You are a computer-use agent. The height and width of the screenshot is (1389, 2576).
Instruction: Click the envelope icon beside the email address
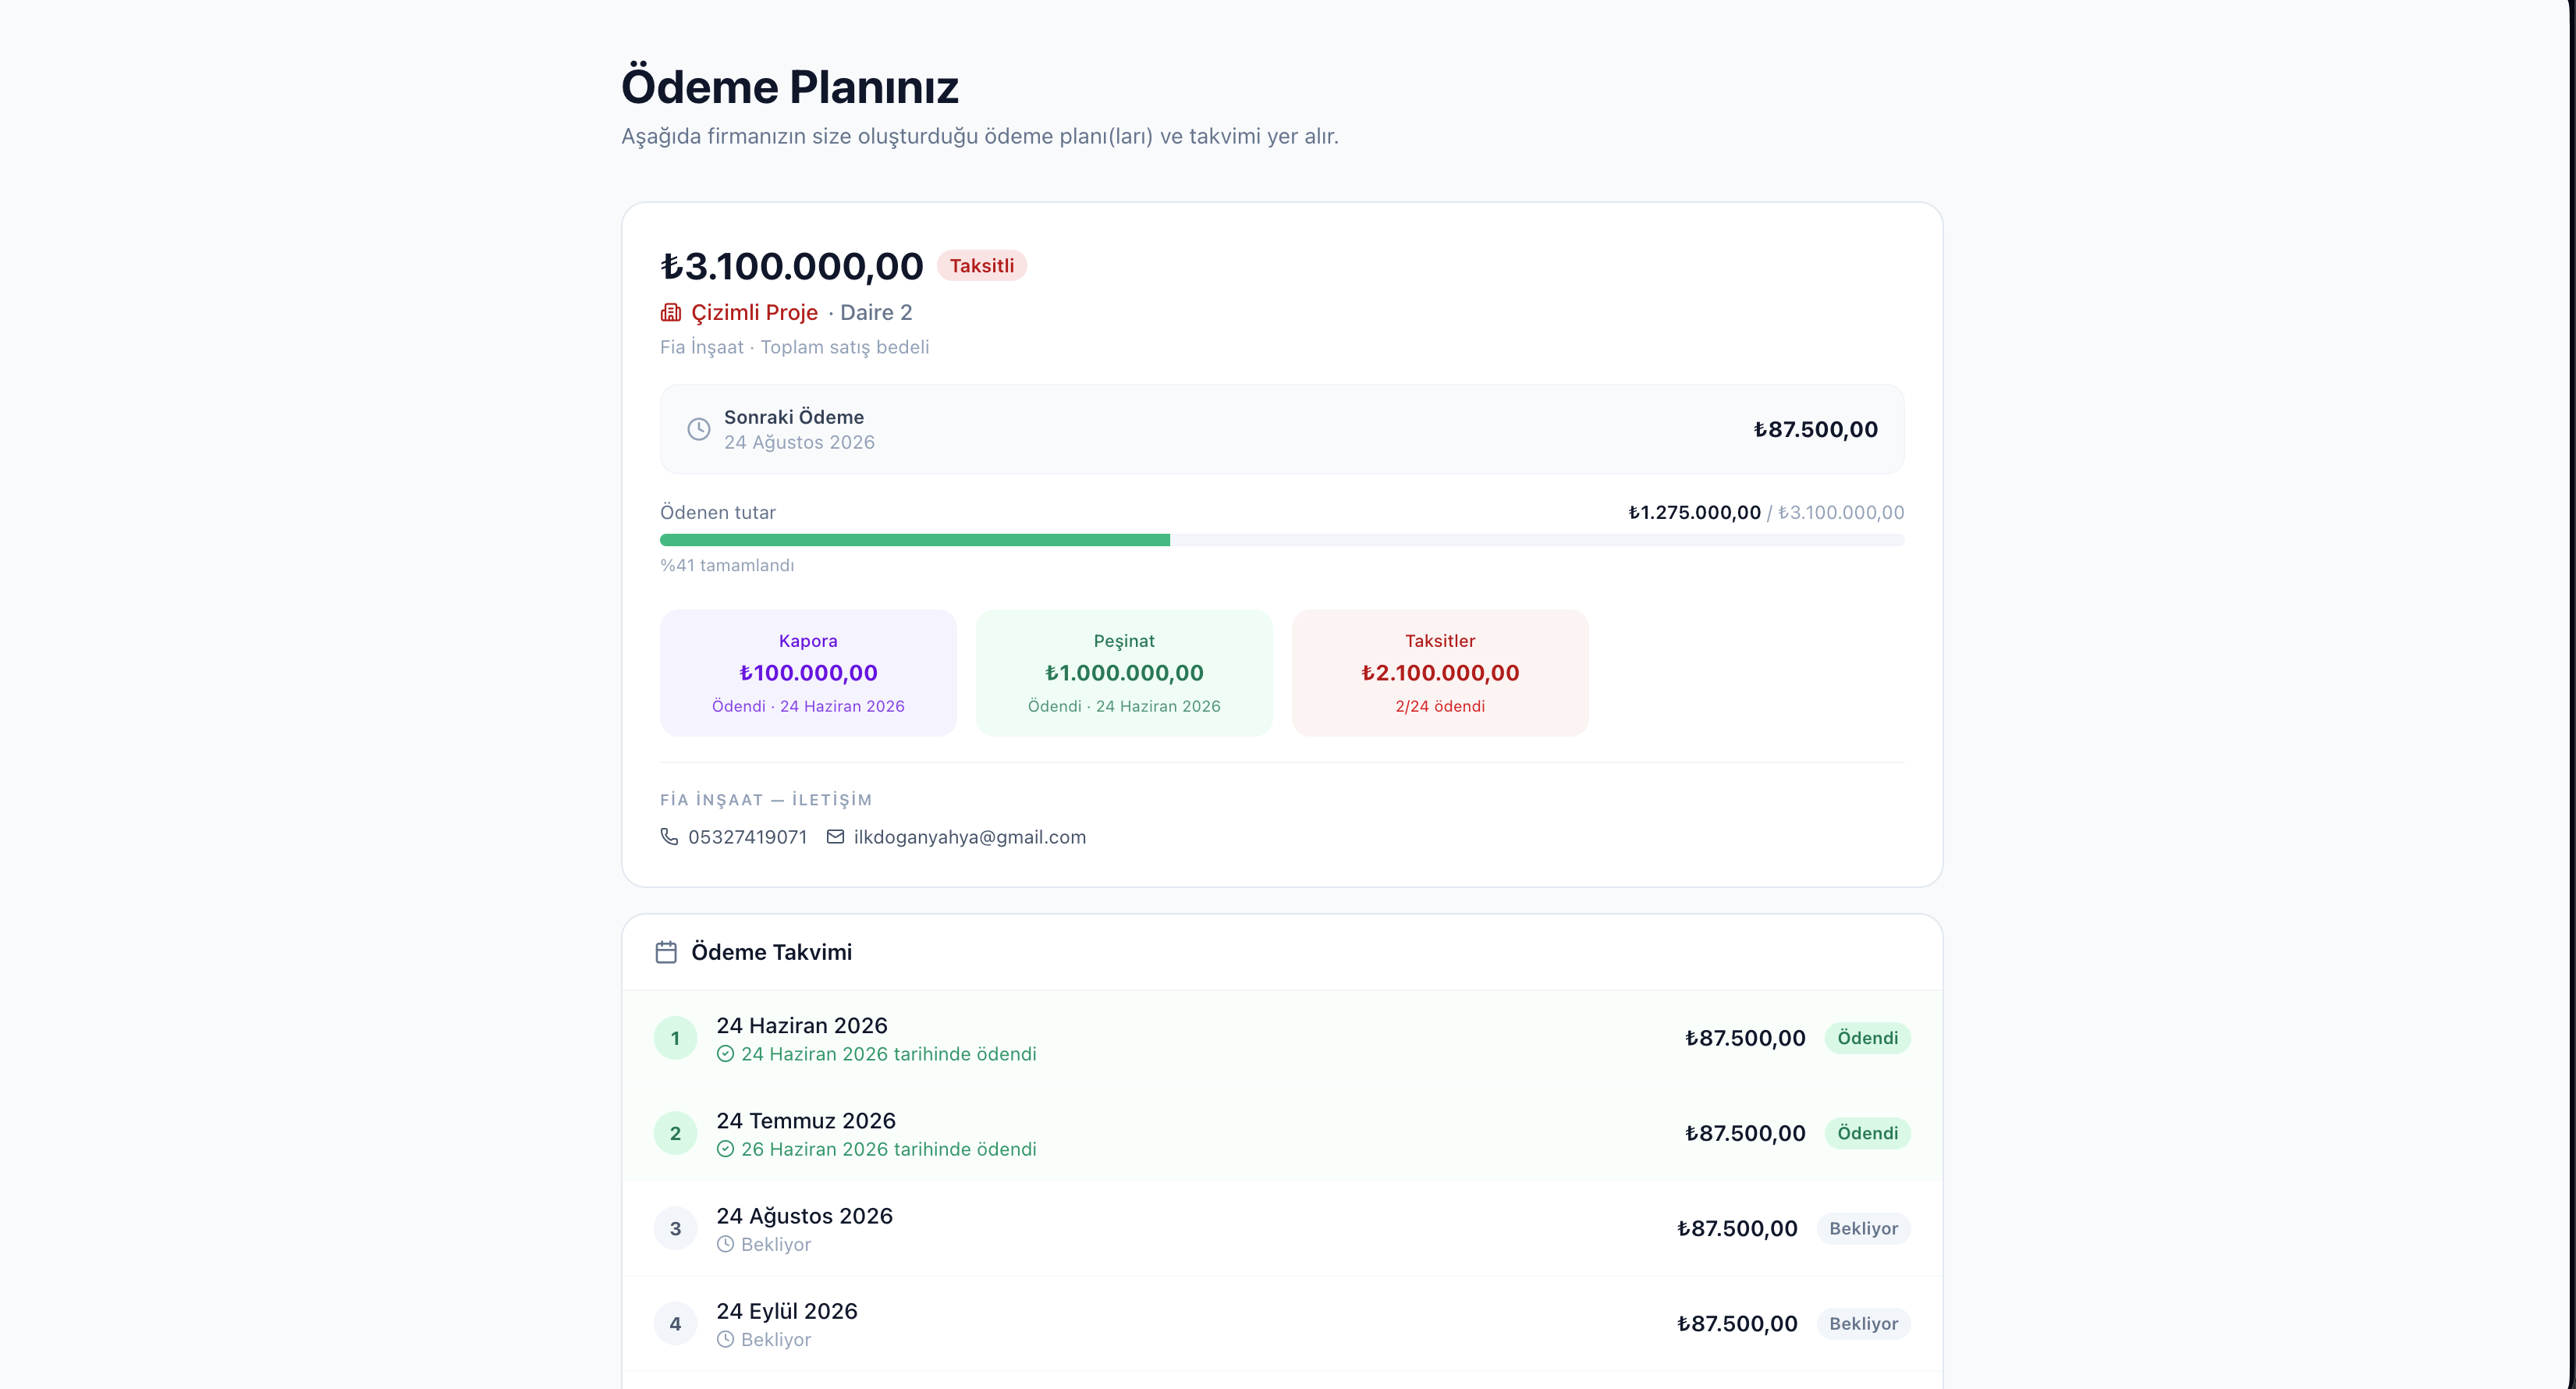tap(835, 836)
